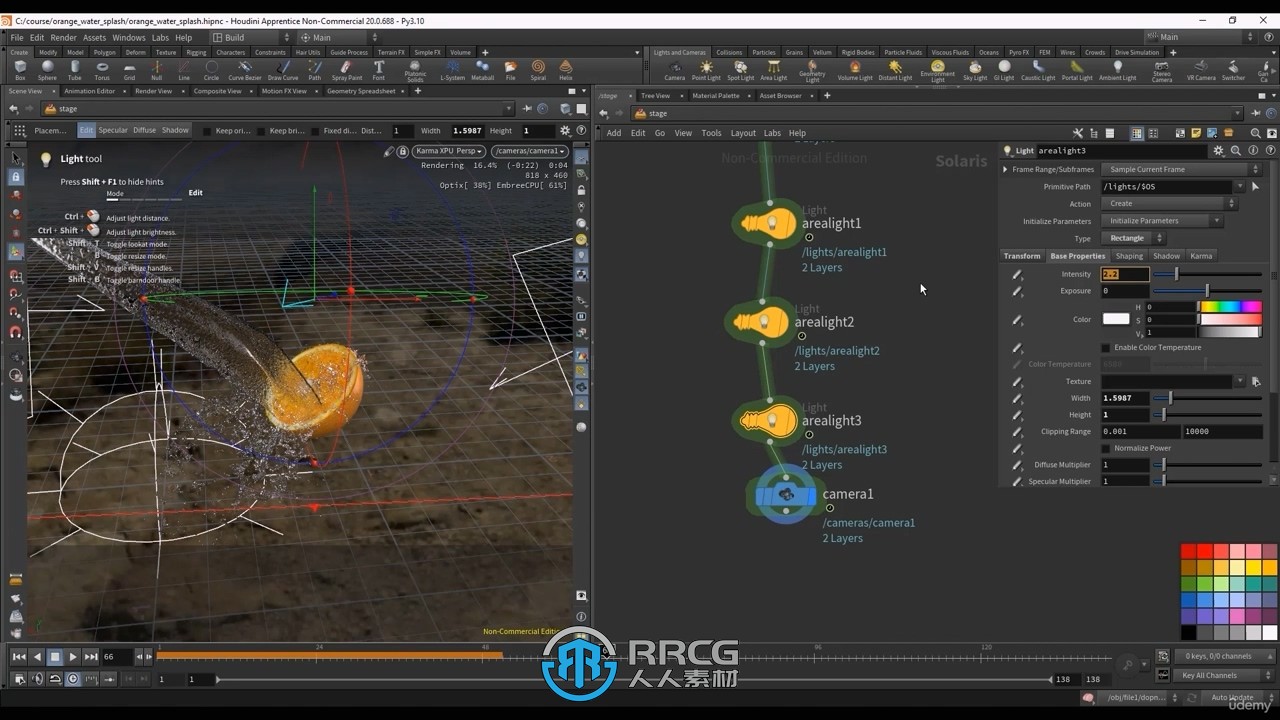Select the Metaball tool
Screen dimensions: 1280x720
482,70
